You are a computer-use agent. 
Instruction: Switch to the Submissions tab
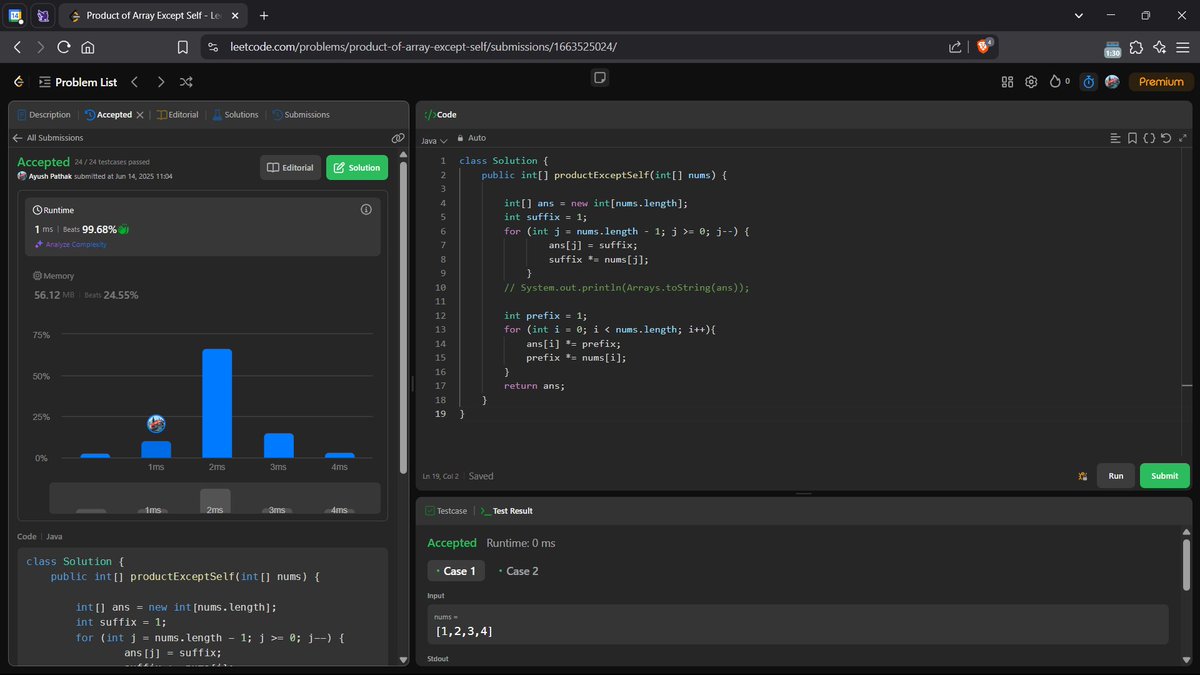[x=301, y=115]
